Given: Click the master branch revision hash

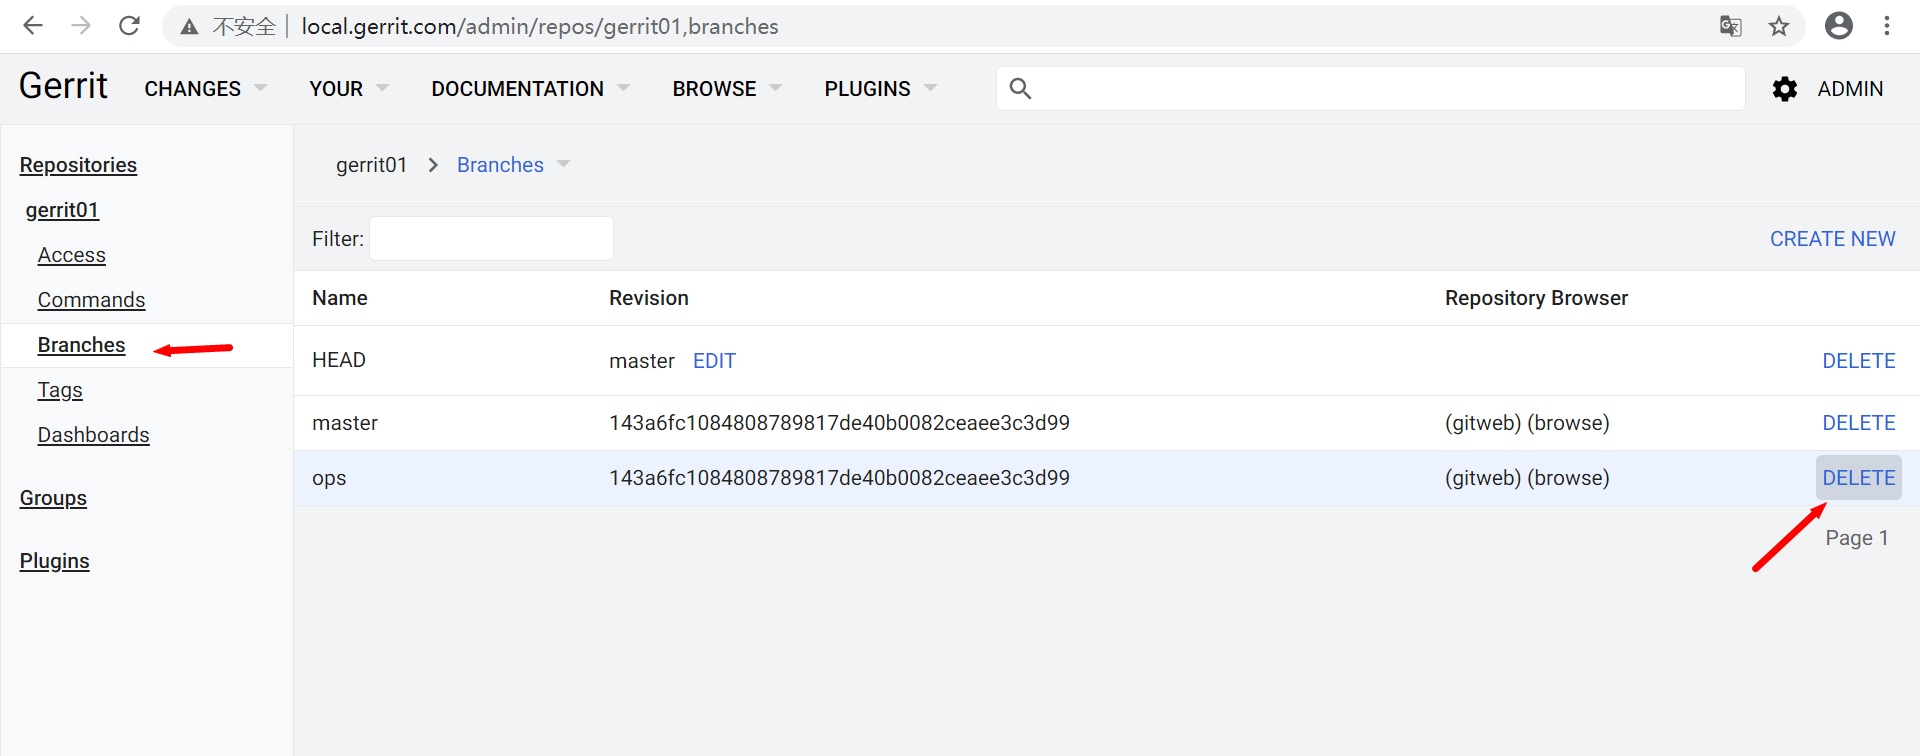Looking at the screenshot, I should [839, 423].
